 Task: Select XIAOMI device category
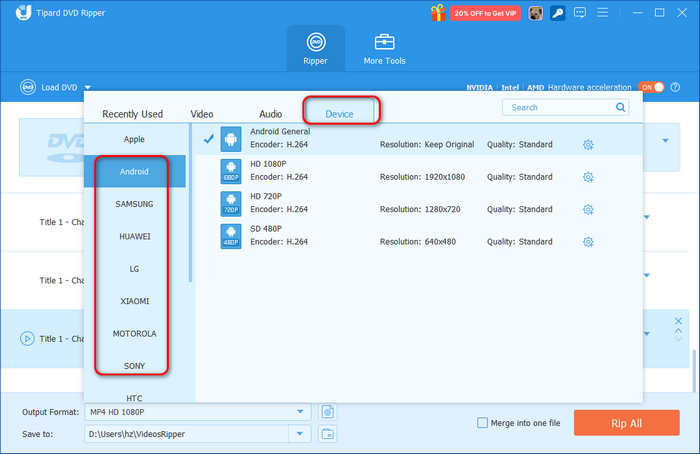tap(134, 301)
